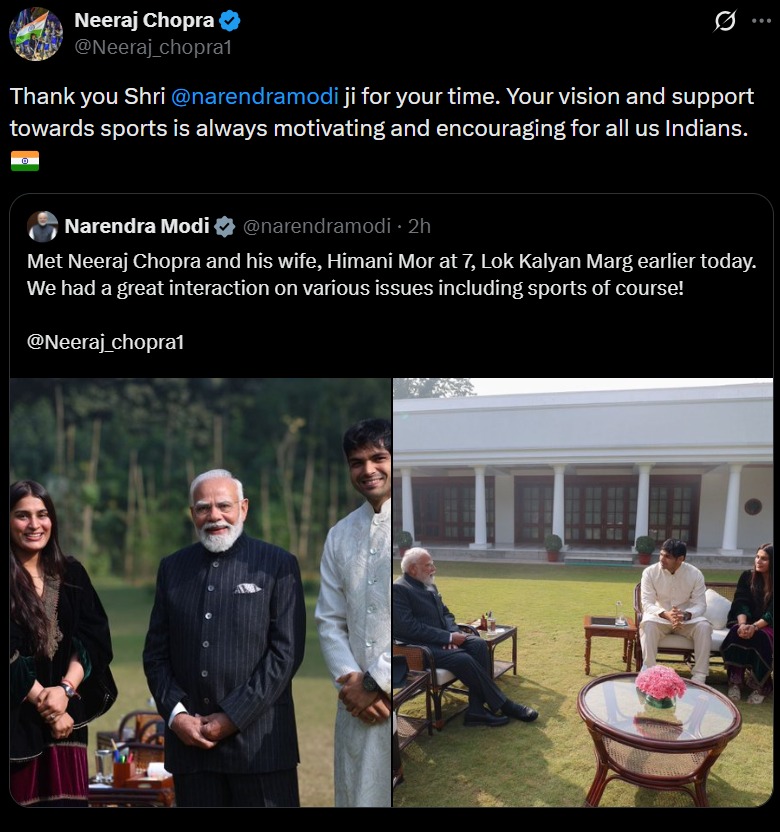This screenshot has height=832, width=780.
Task: Open the three-dot more options menu
Action: click(x=761, y=21)
